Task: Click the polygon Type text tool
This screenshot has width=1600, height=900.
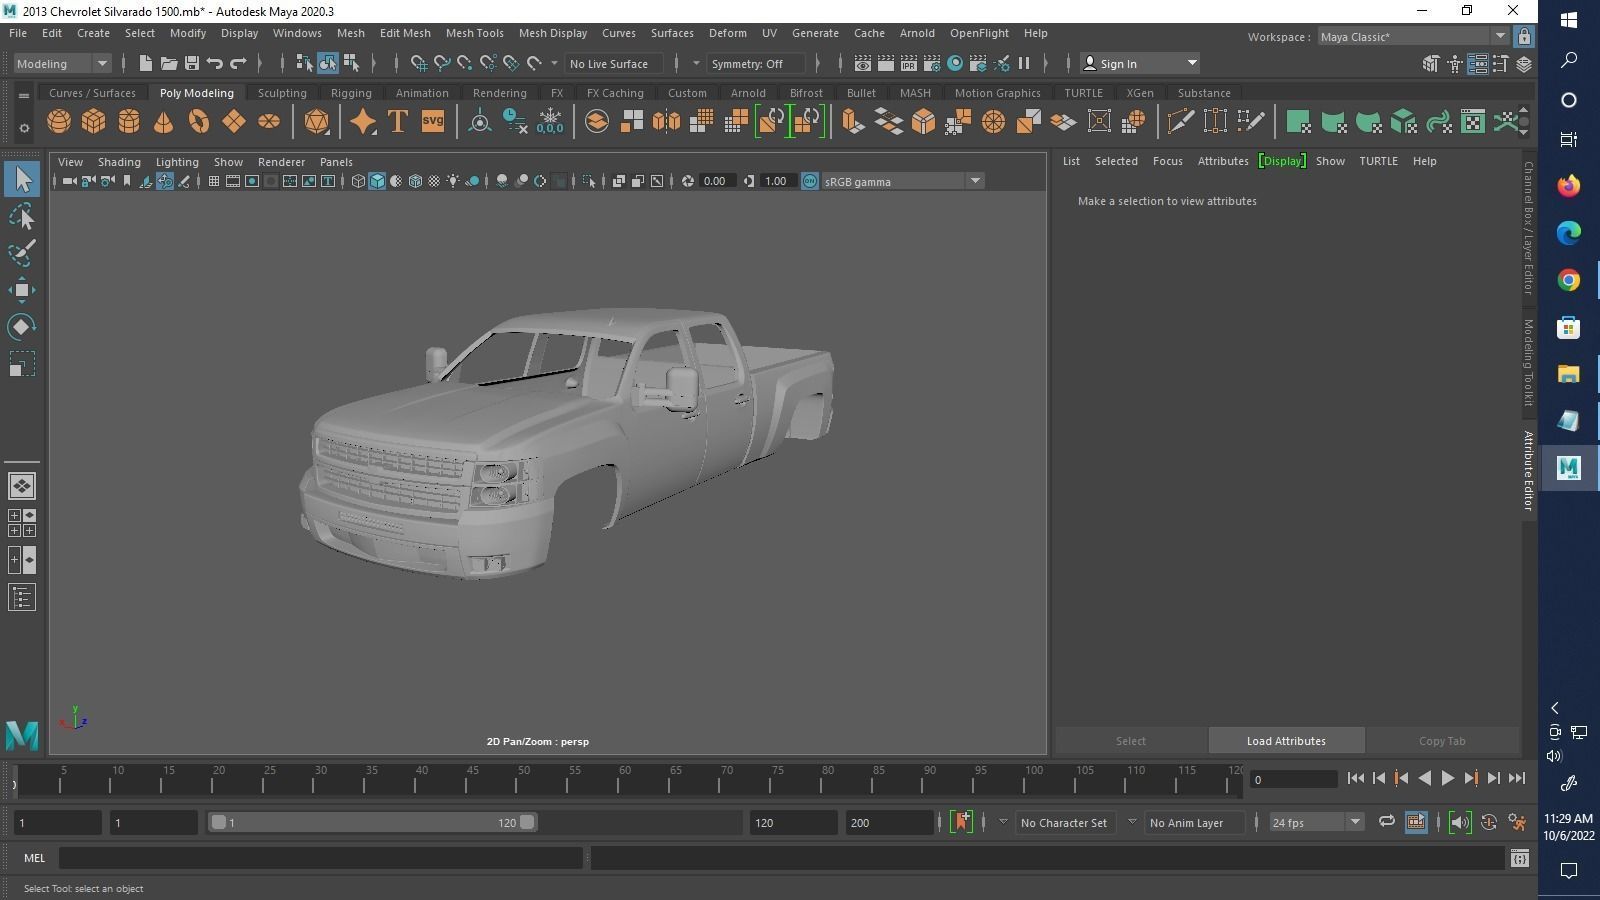Action: tap(397, 122)
